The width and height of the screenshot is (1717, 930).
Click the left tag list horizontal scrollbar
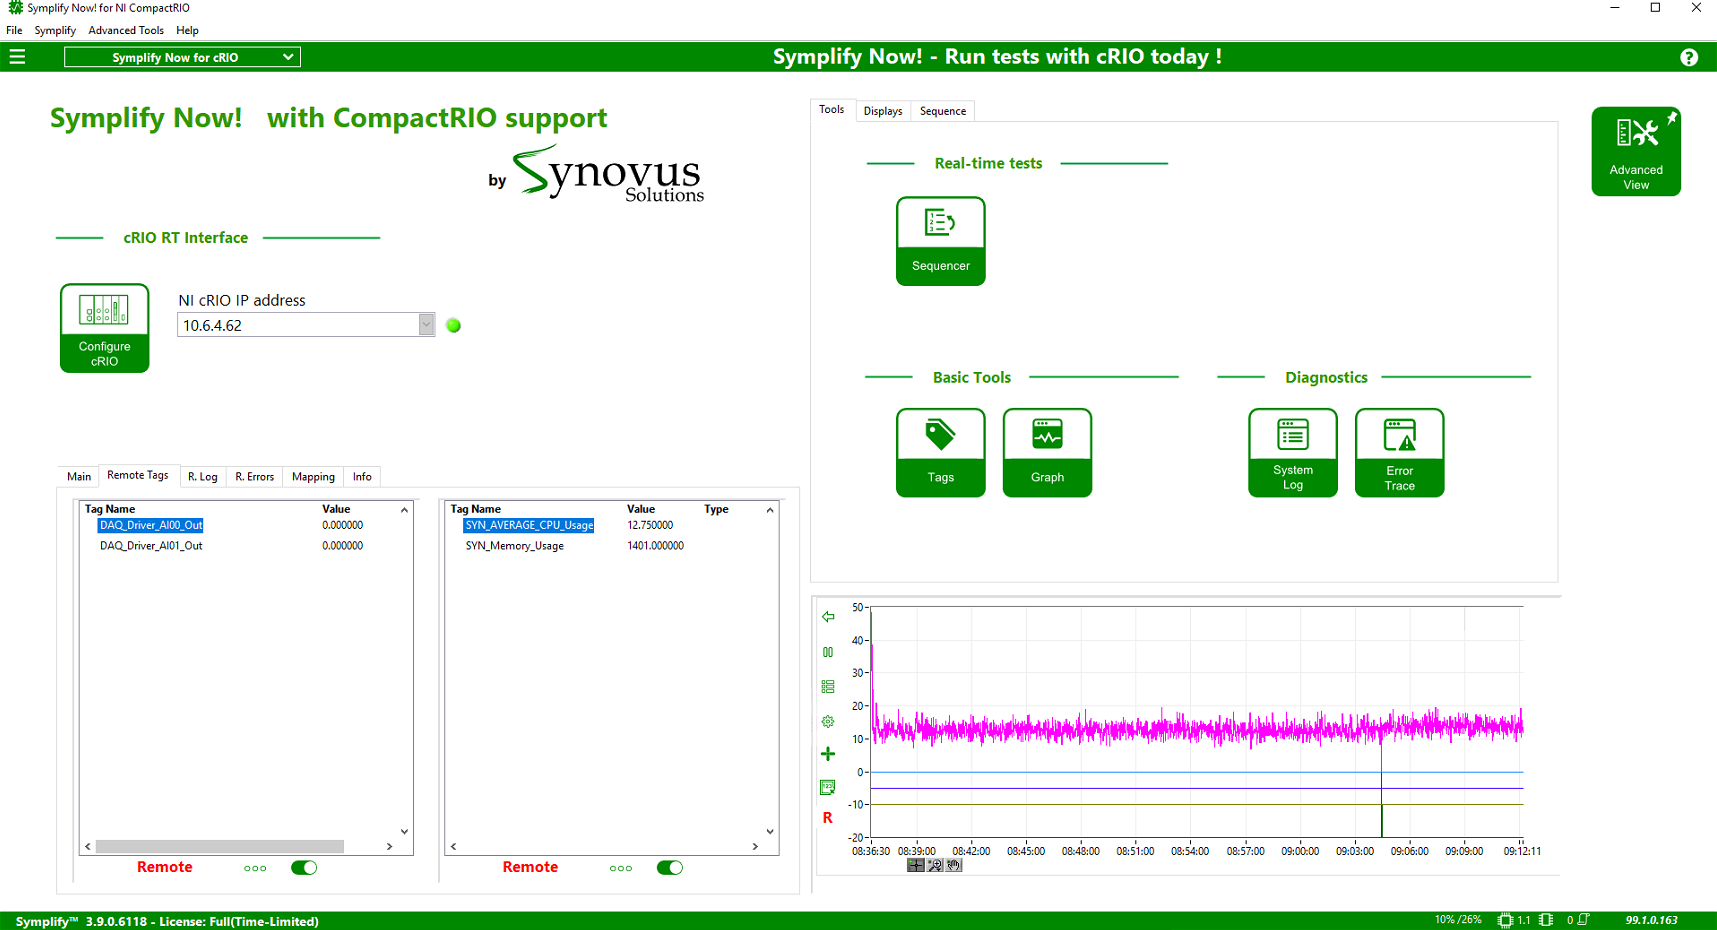pyautogui.click(x=220, y=847)
